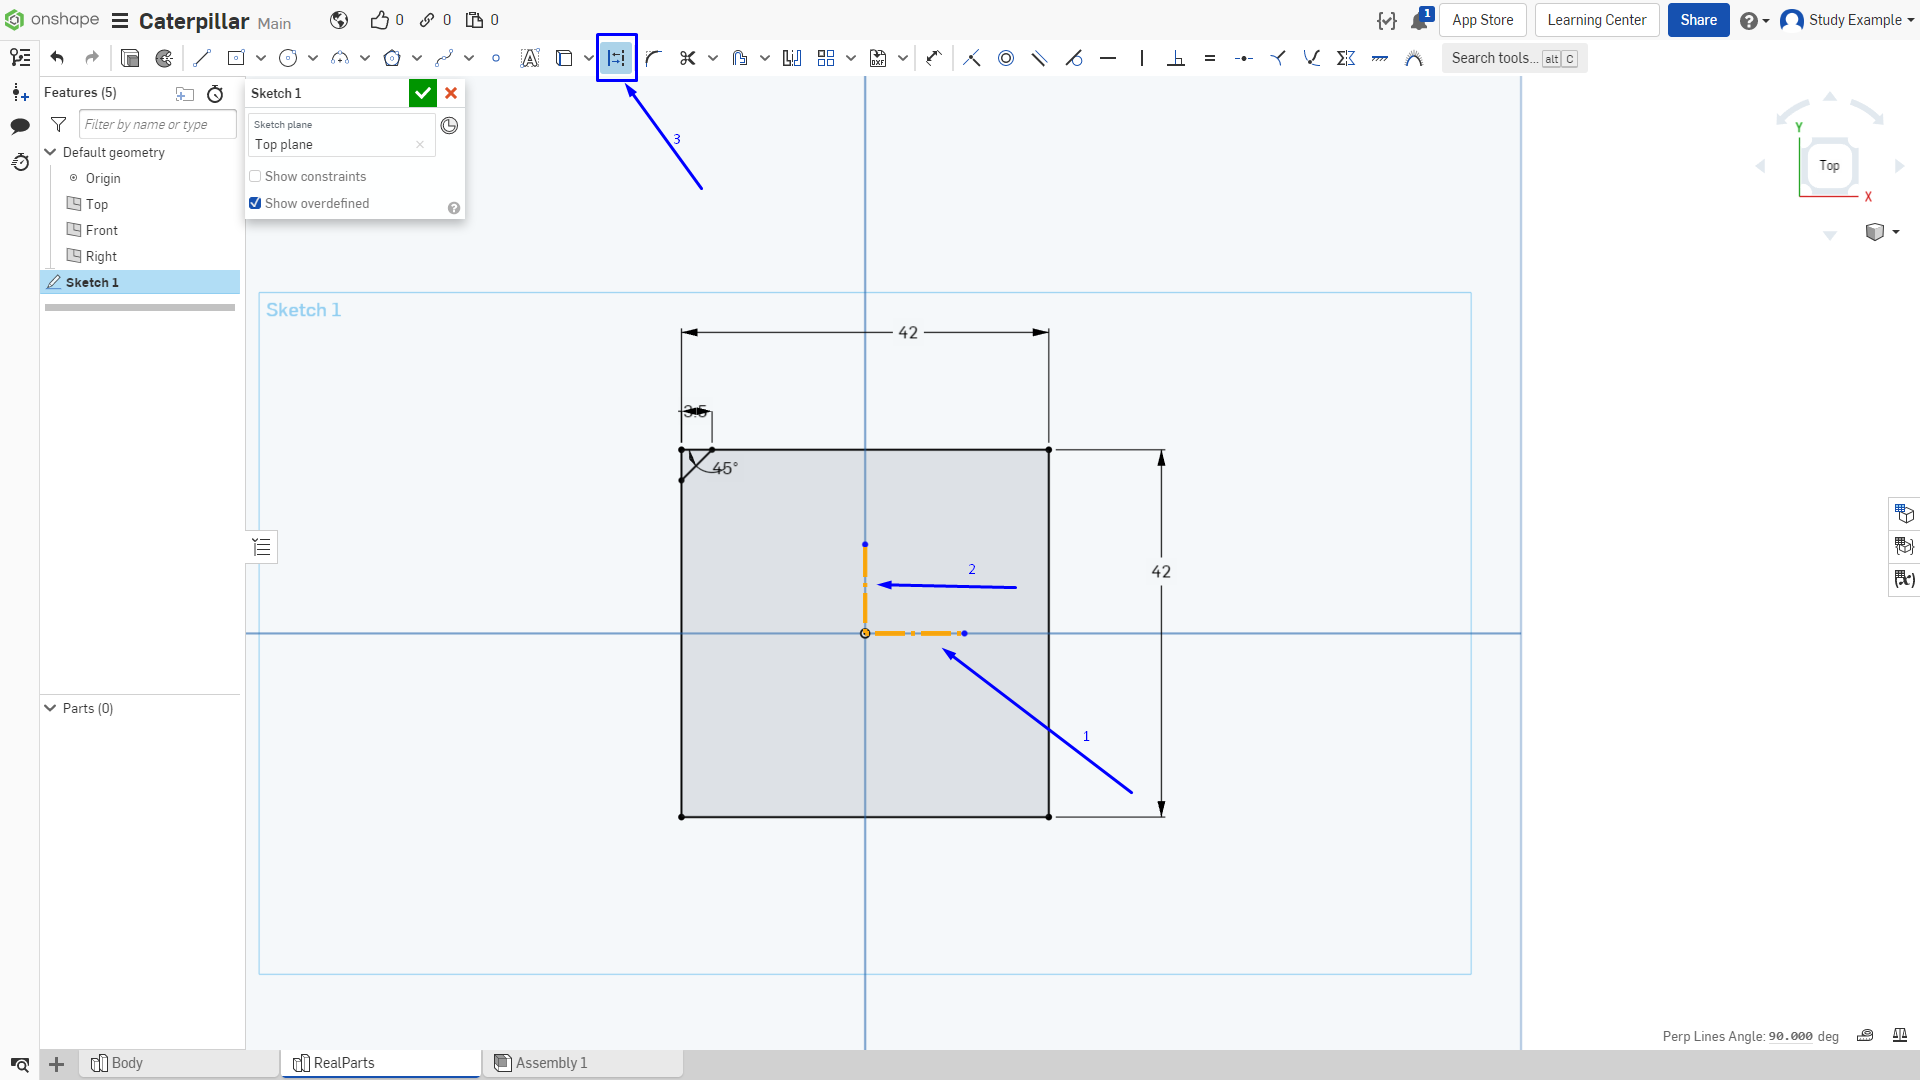This screenshot has width=1920, height=1080.
Task: Select the Vertical constraint icon
Action: (1142, 58)
